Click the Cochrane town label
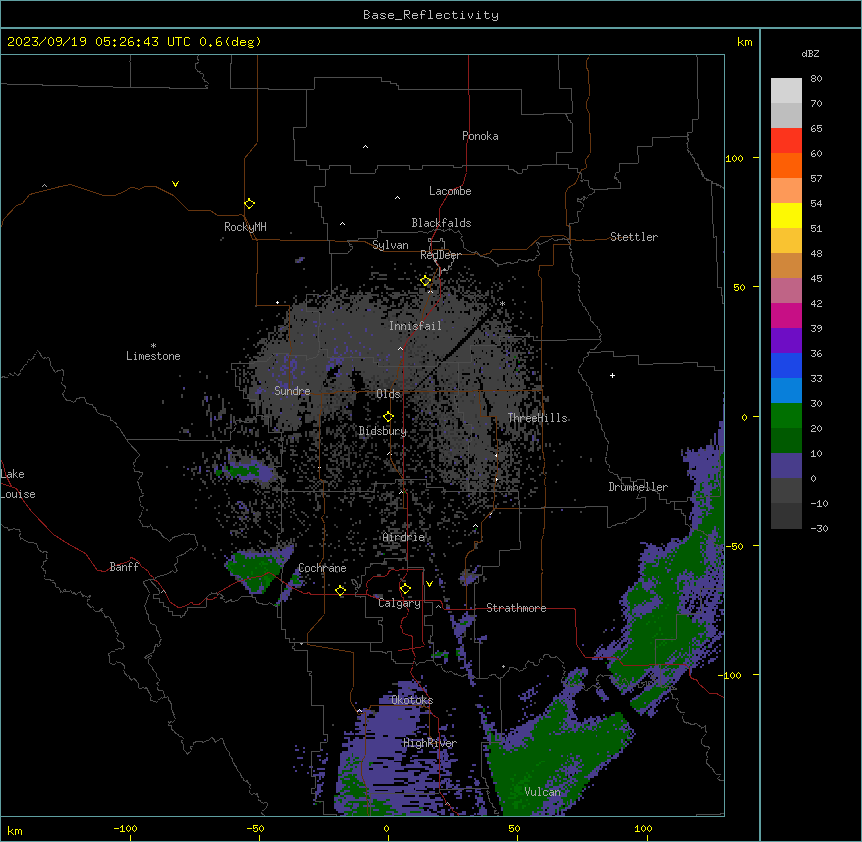862x842 pixels. [322, 568]
